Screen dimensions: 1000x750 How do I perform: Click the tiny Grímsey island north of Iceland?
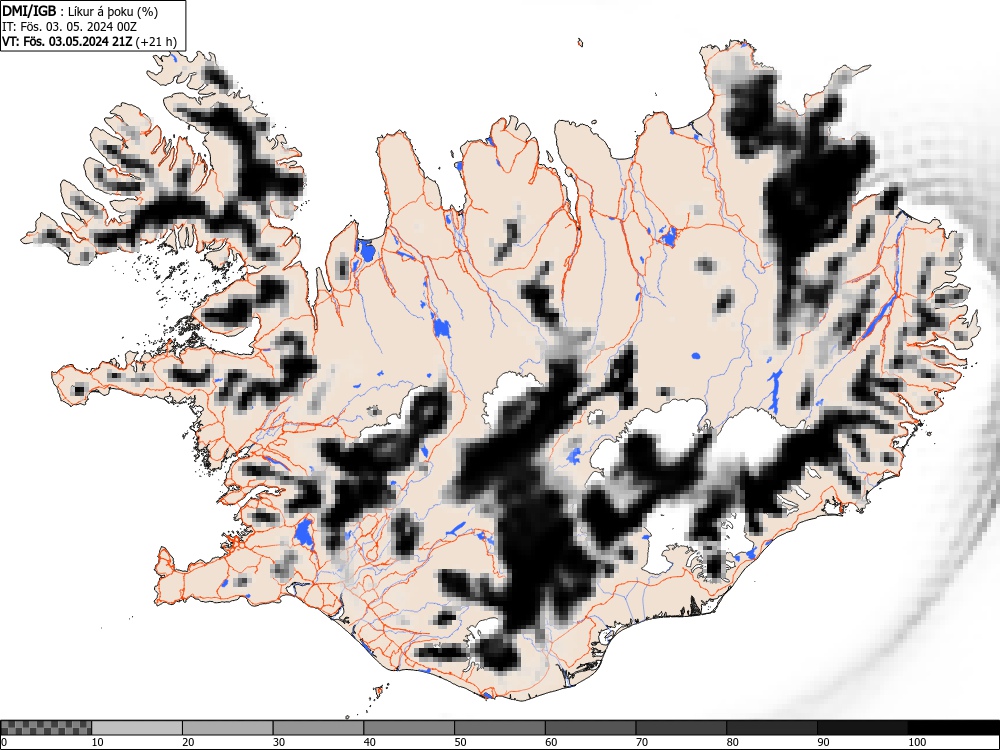[x=580, y=43]
